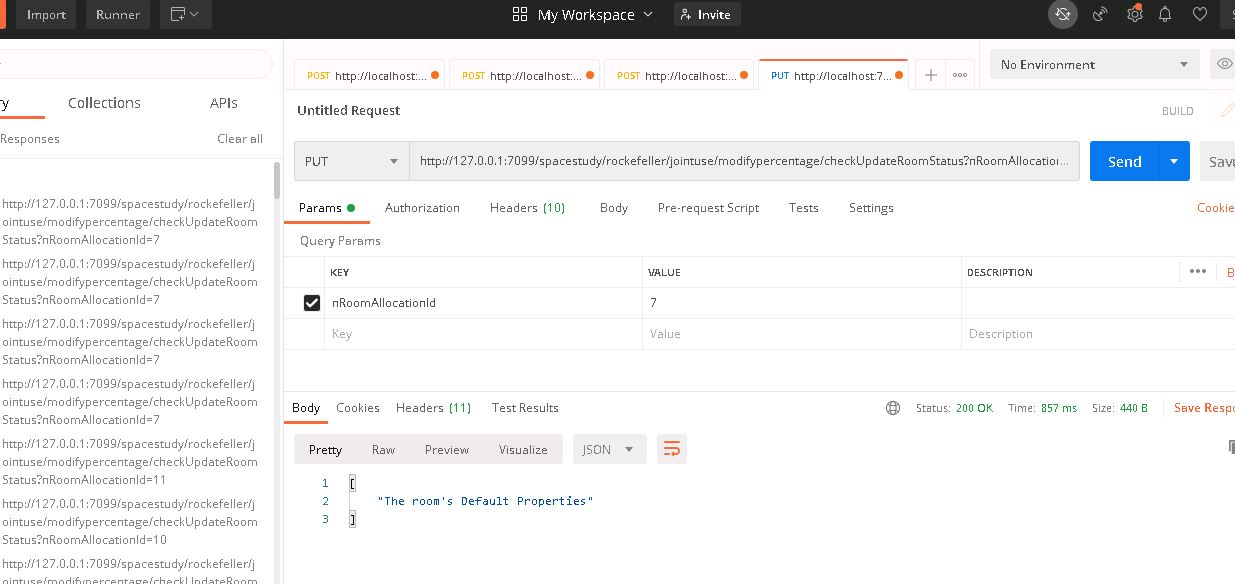Open the request Headers (10) tab
Viewport: 1235px width, 584px height.
(527, 207)
